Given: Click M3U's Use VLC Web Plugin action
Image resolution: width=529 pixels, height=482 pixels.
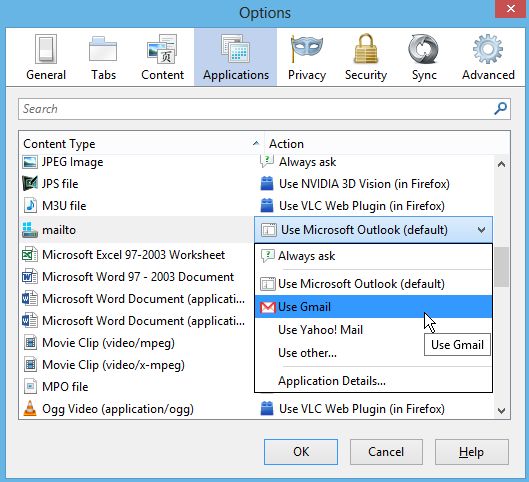Looking at the screenshot, I should (x=362, y=206).
